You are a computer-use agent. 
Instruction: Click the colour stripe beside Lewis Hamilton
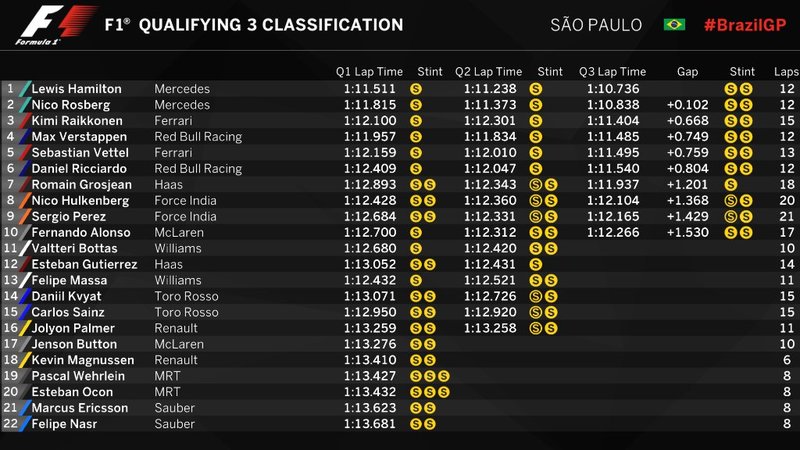coord(26,89)
